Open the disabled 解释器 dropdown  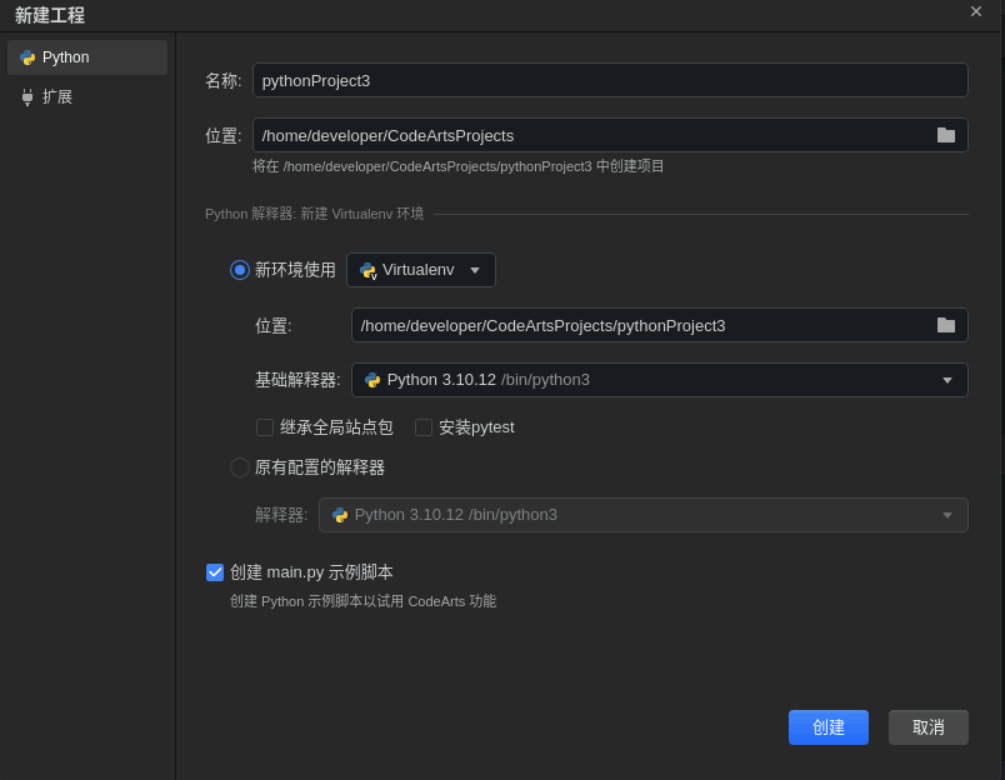[643, 515]
